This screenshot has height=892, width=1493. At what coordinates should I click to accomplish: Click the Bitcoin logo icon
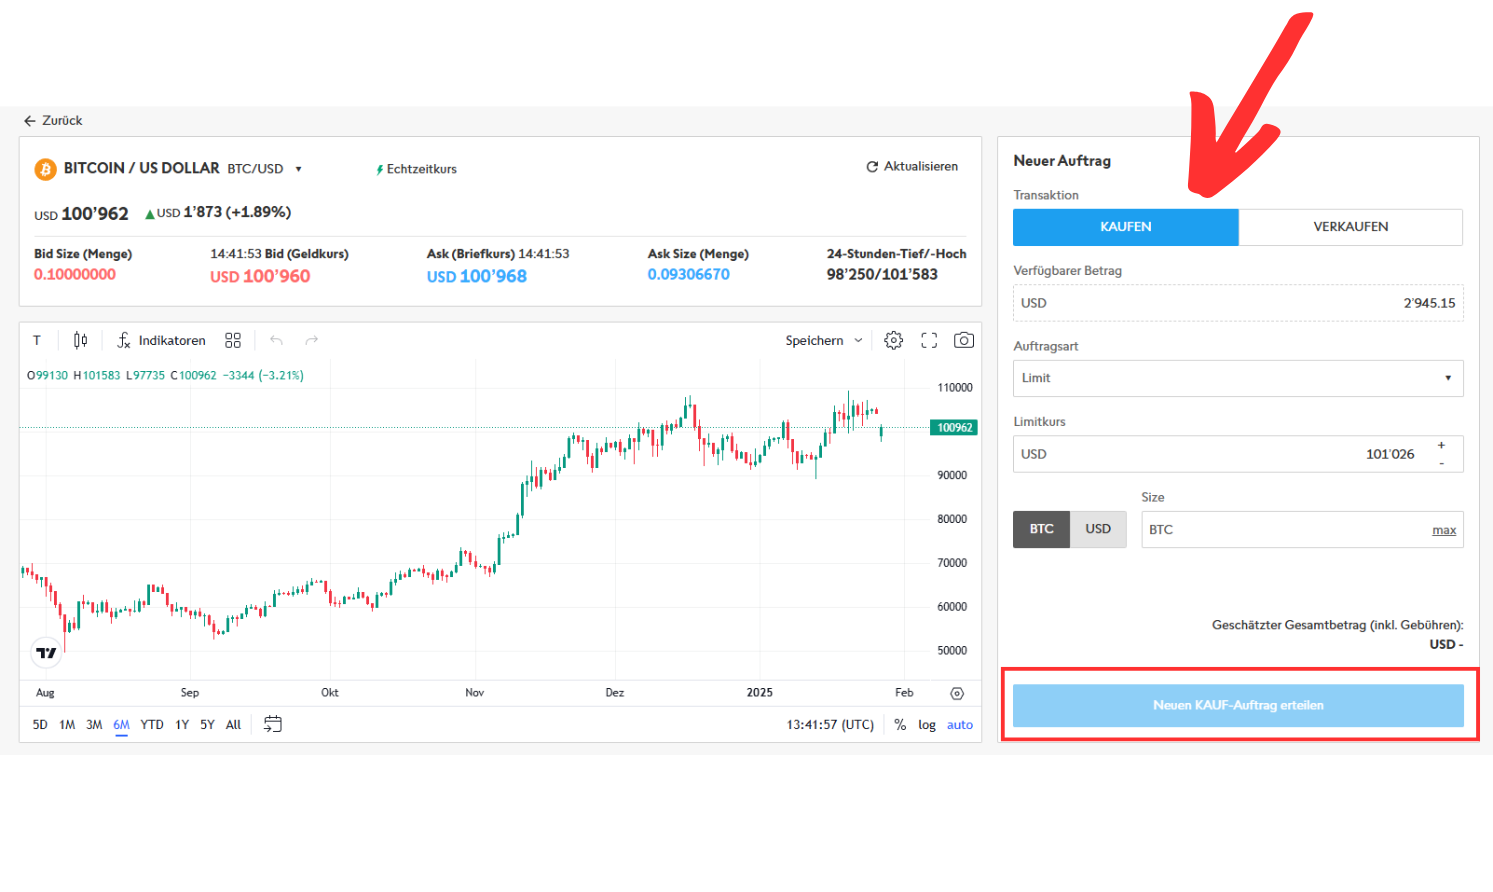click(x=45, y=169)
